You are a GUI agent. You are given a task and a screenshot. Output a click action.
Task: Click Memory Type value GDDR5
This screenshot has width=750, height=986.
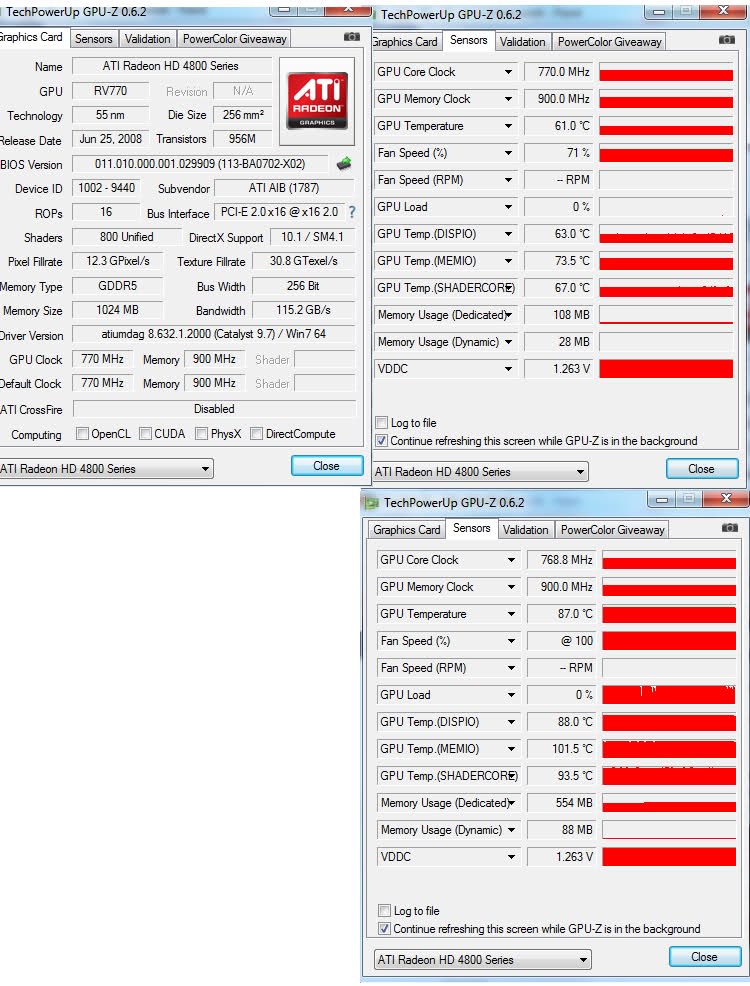(118, 286)
